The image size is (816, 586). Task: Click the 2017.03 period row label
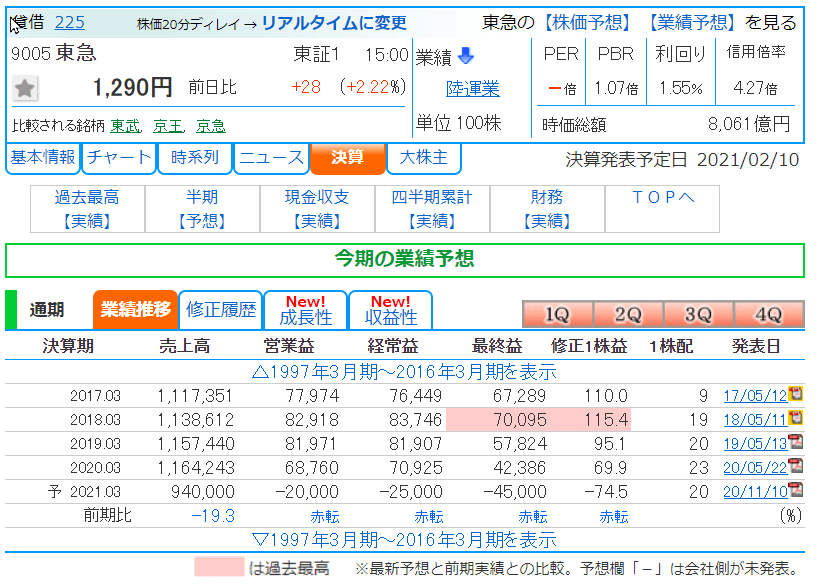(95, 396)
